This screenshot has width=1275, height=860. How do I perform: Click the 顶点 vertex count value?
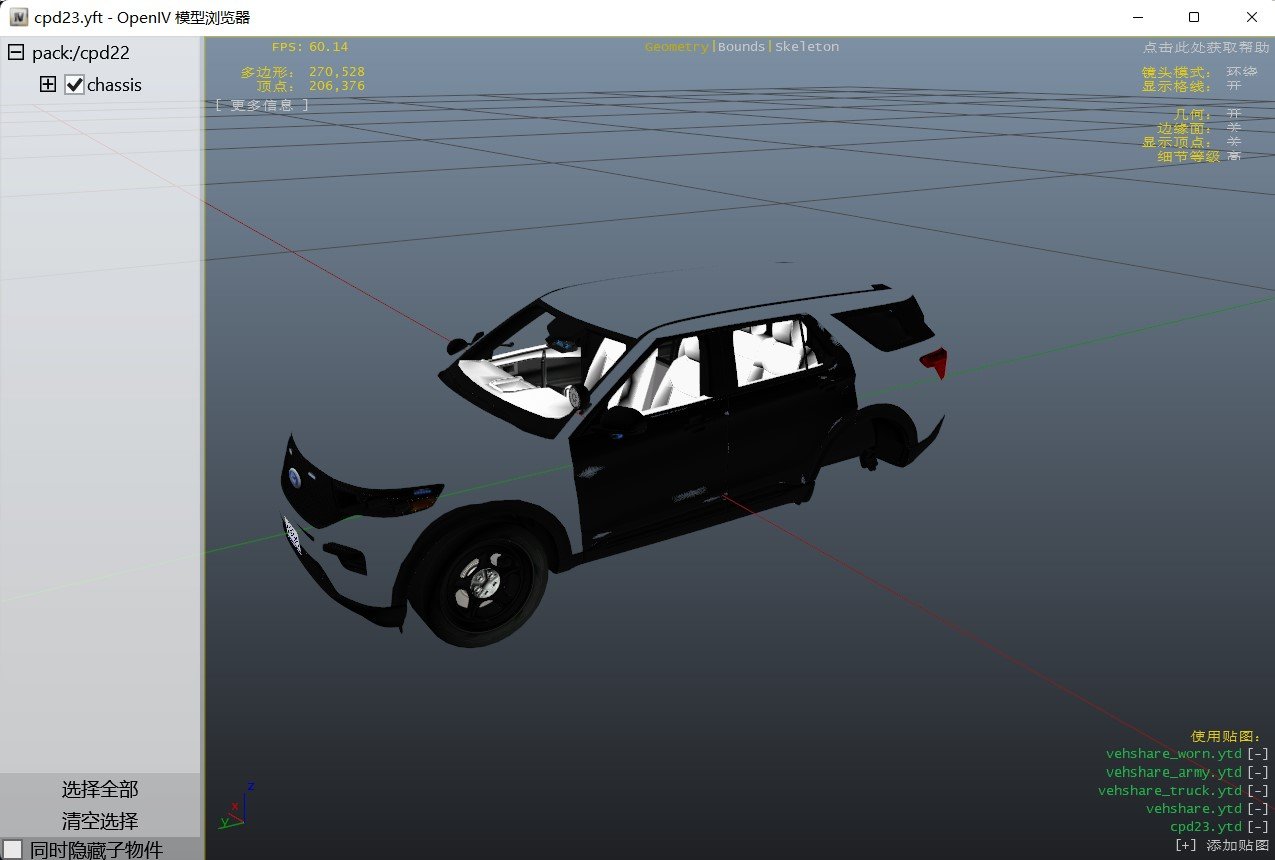coord(337,86)
